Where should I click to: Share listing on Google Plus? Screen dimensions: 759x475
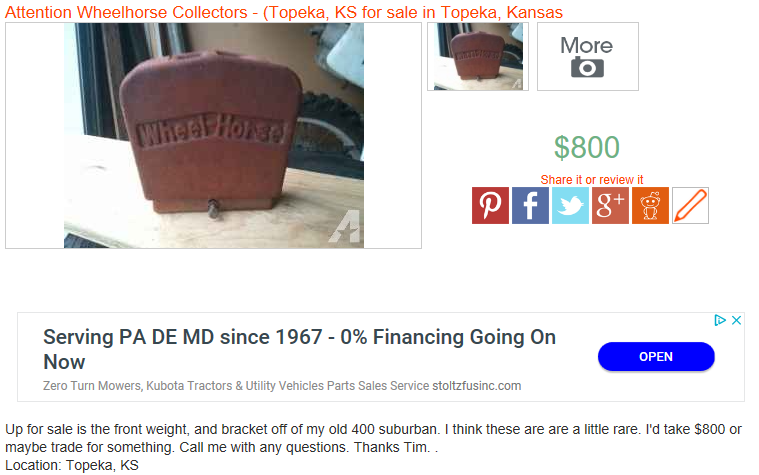pyautogui.click(x=610, y=205)
